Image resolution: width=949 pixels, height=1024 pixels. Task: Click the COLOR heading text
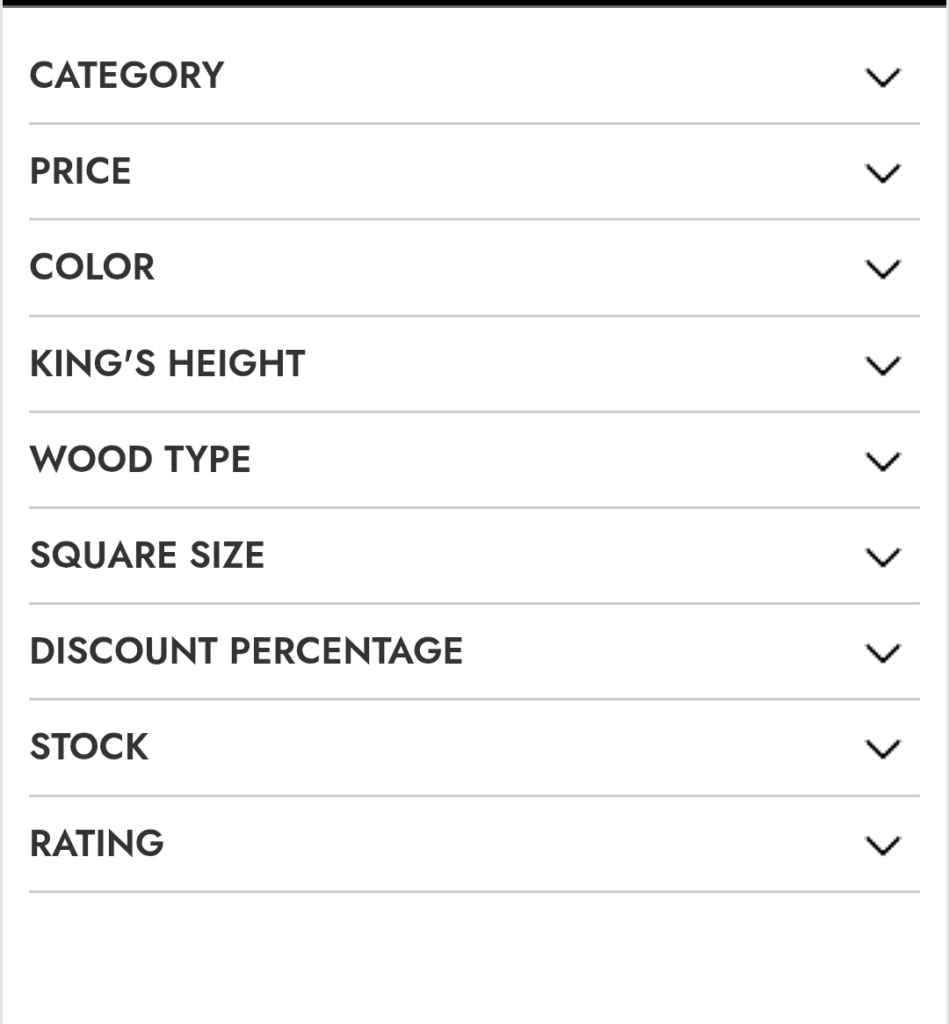[92, 268]
